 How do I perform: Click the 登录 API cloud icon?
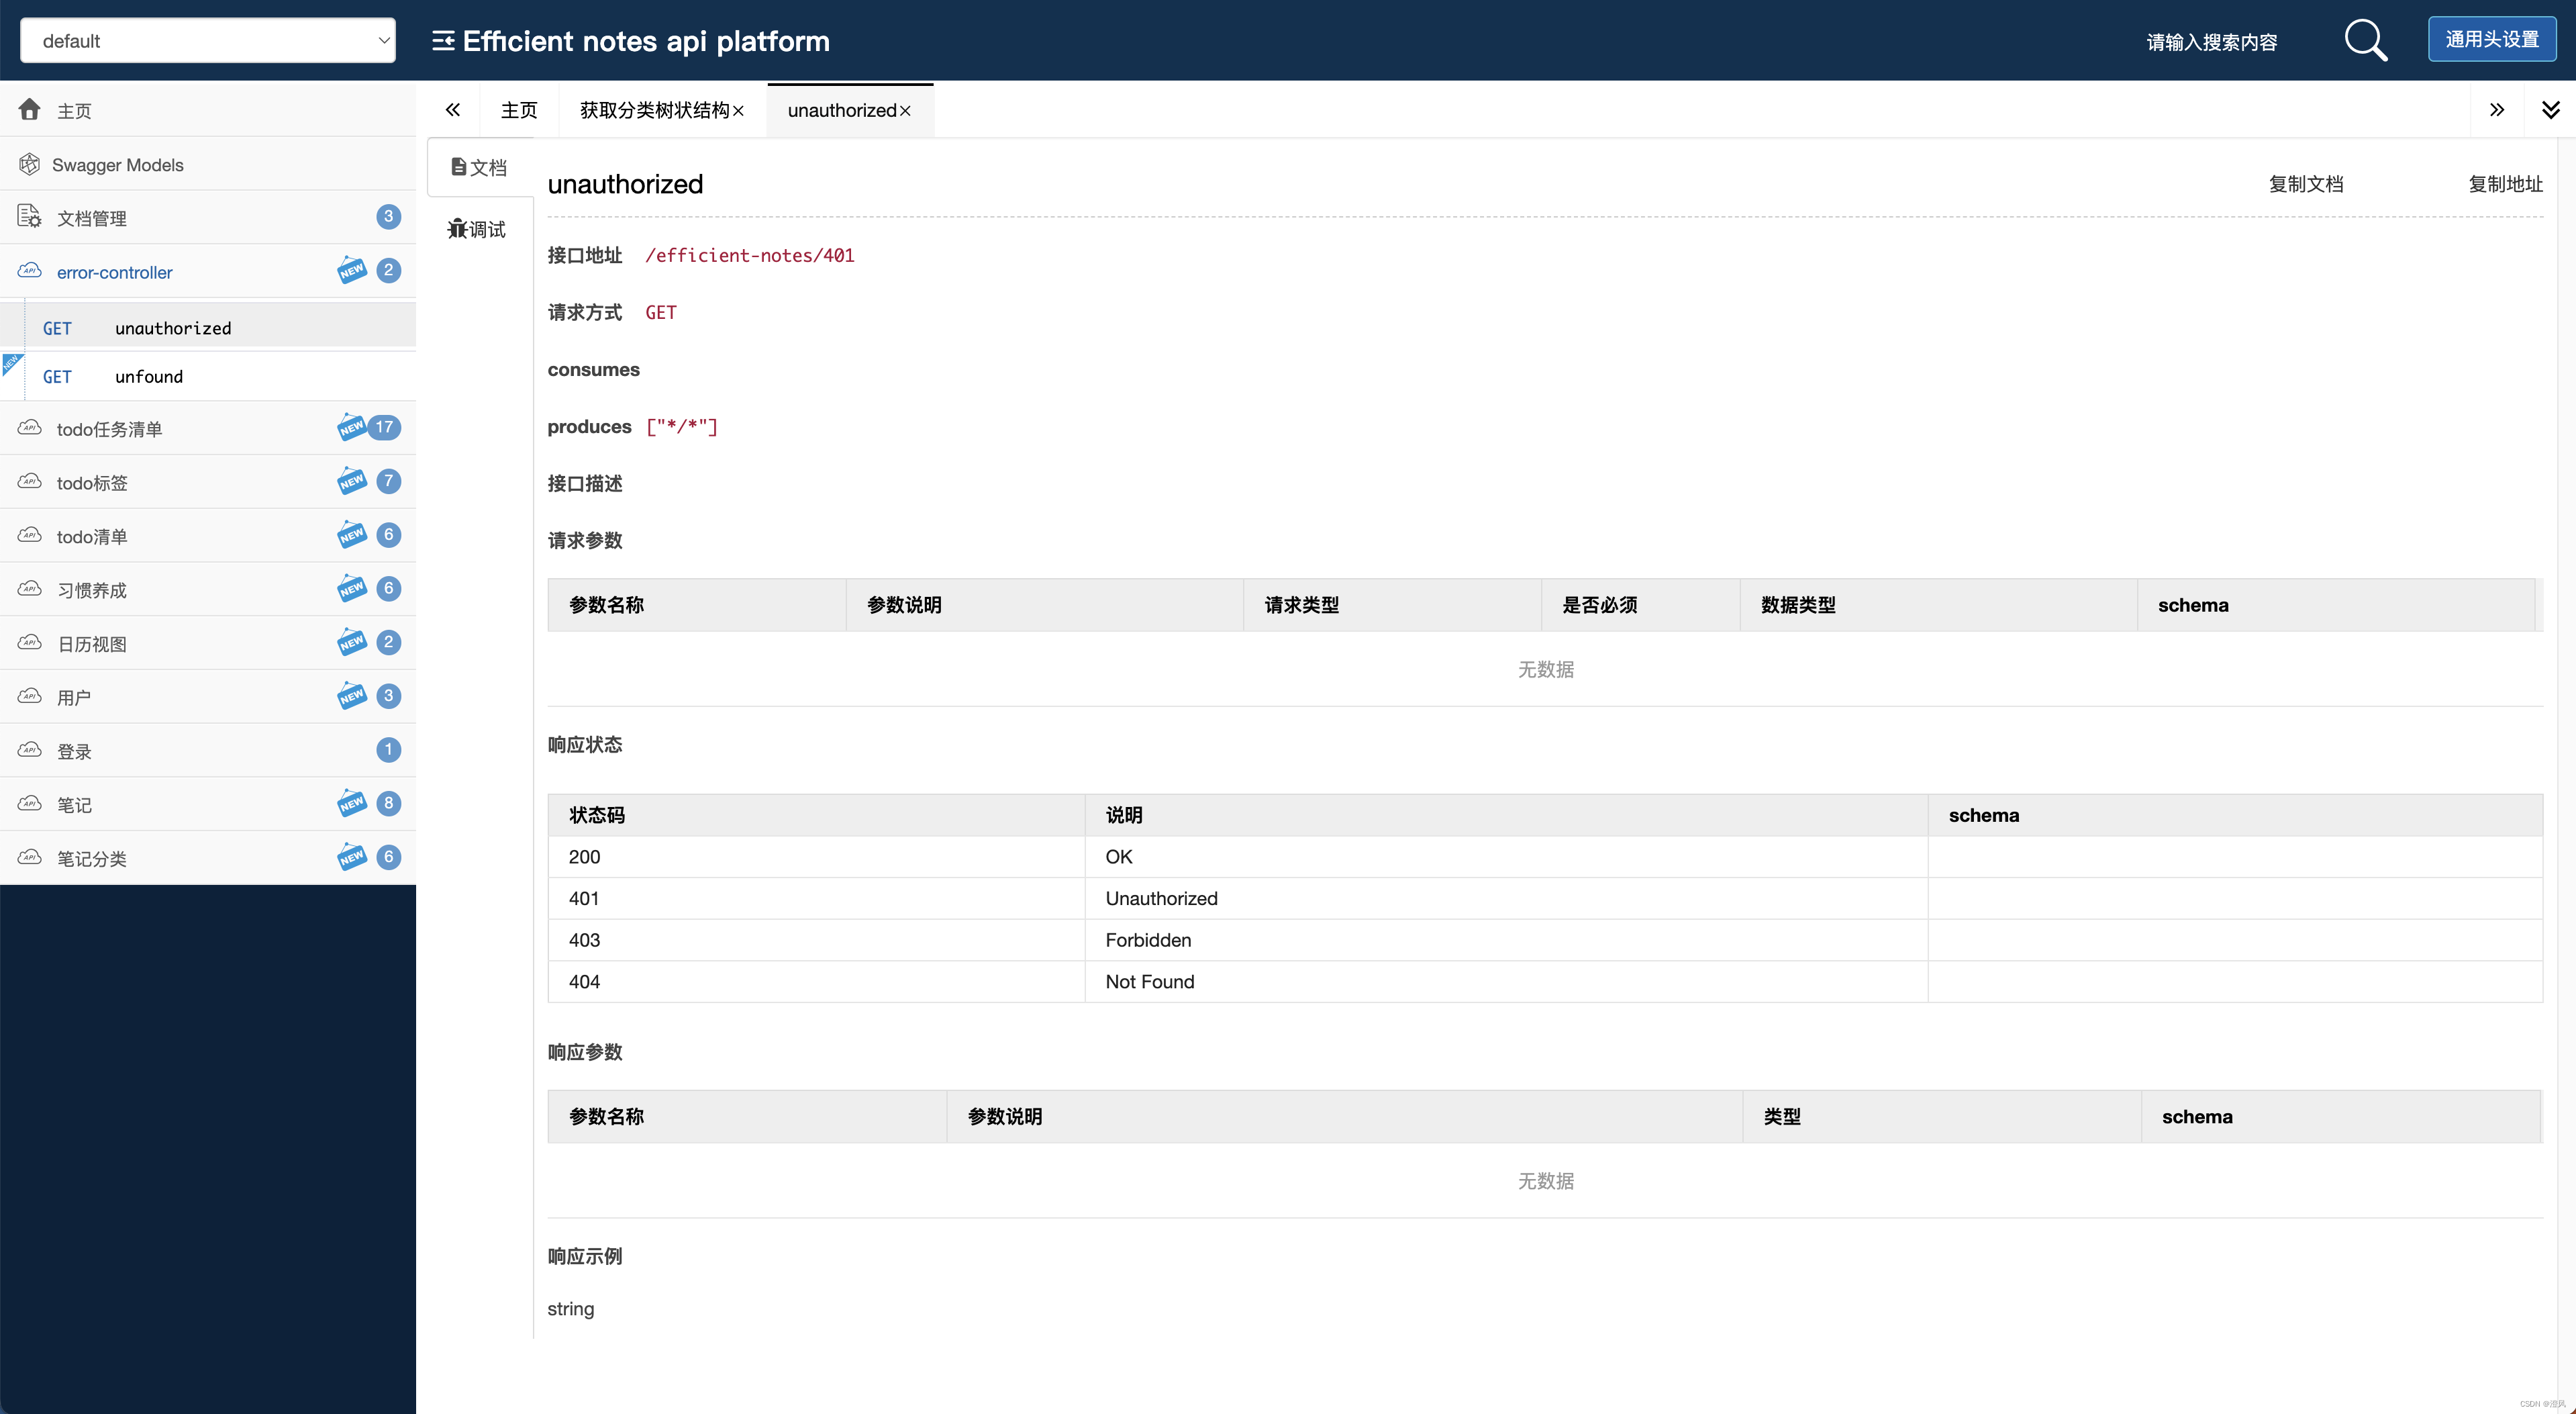[x=30, y=750]
